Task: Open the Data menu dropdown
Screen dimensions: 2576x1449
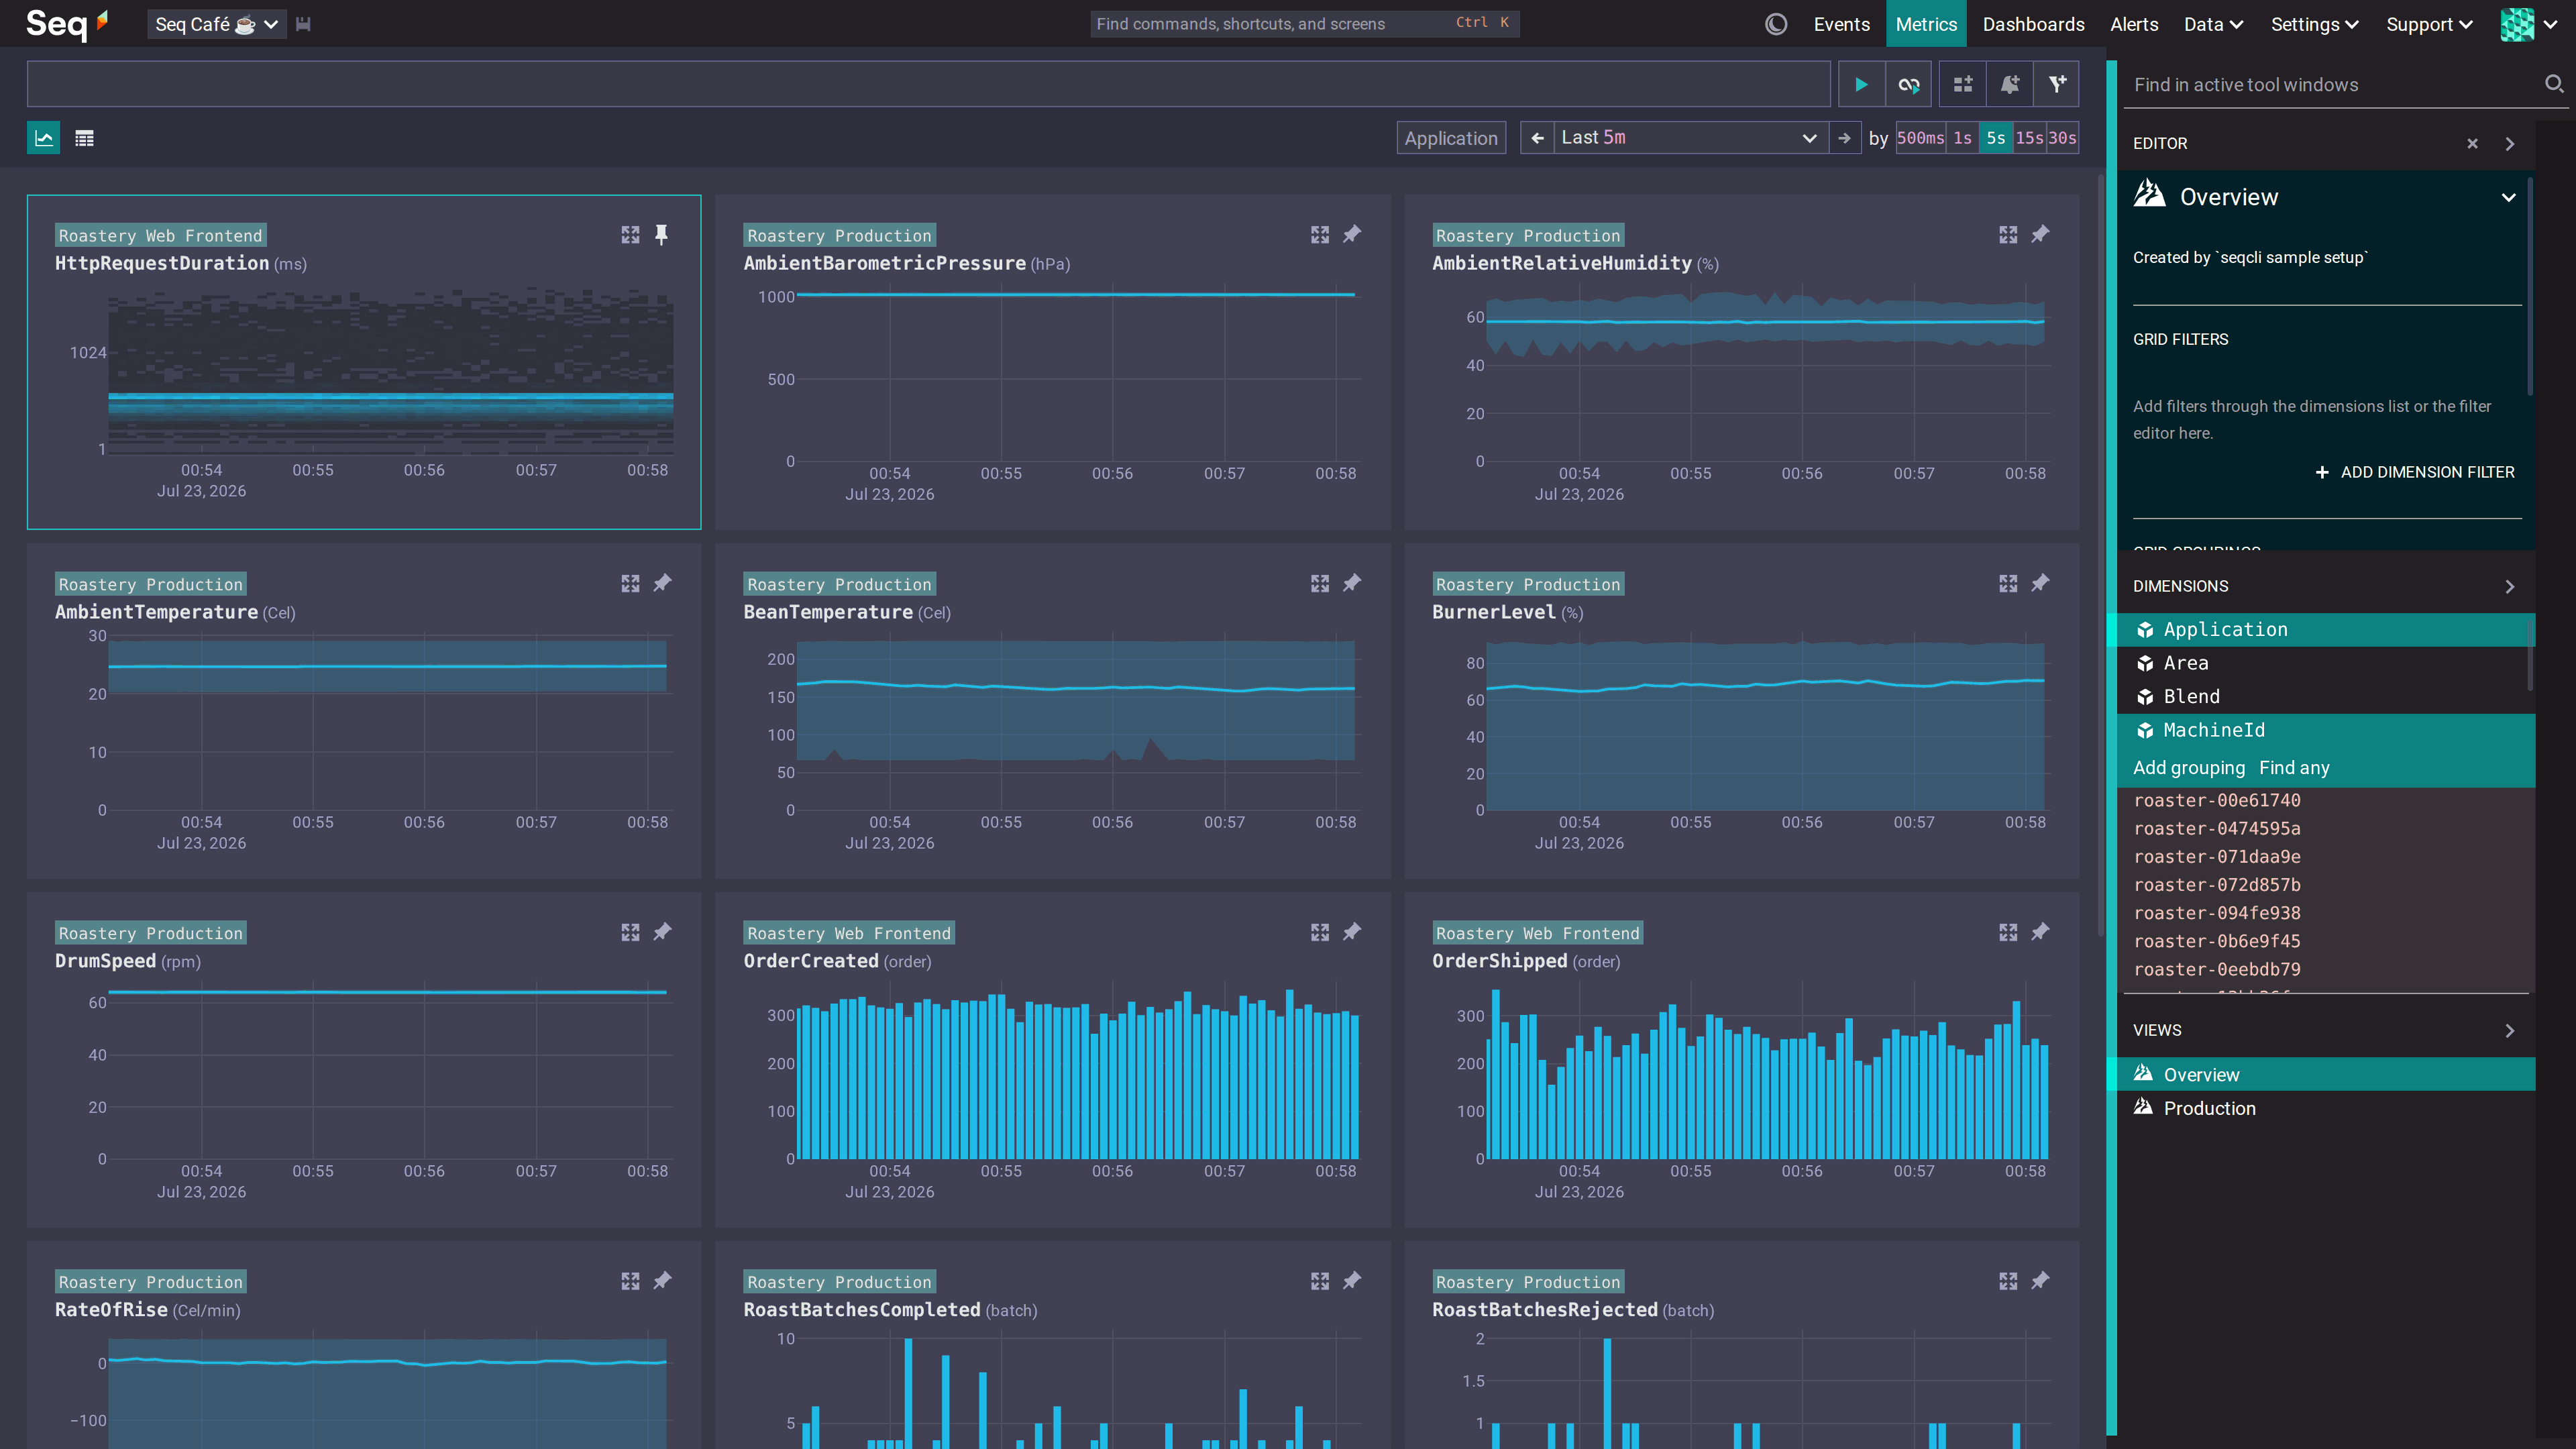Action: pos(2213,24)
